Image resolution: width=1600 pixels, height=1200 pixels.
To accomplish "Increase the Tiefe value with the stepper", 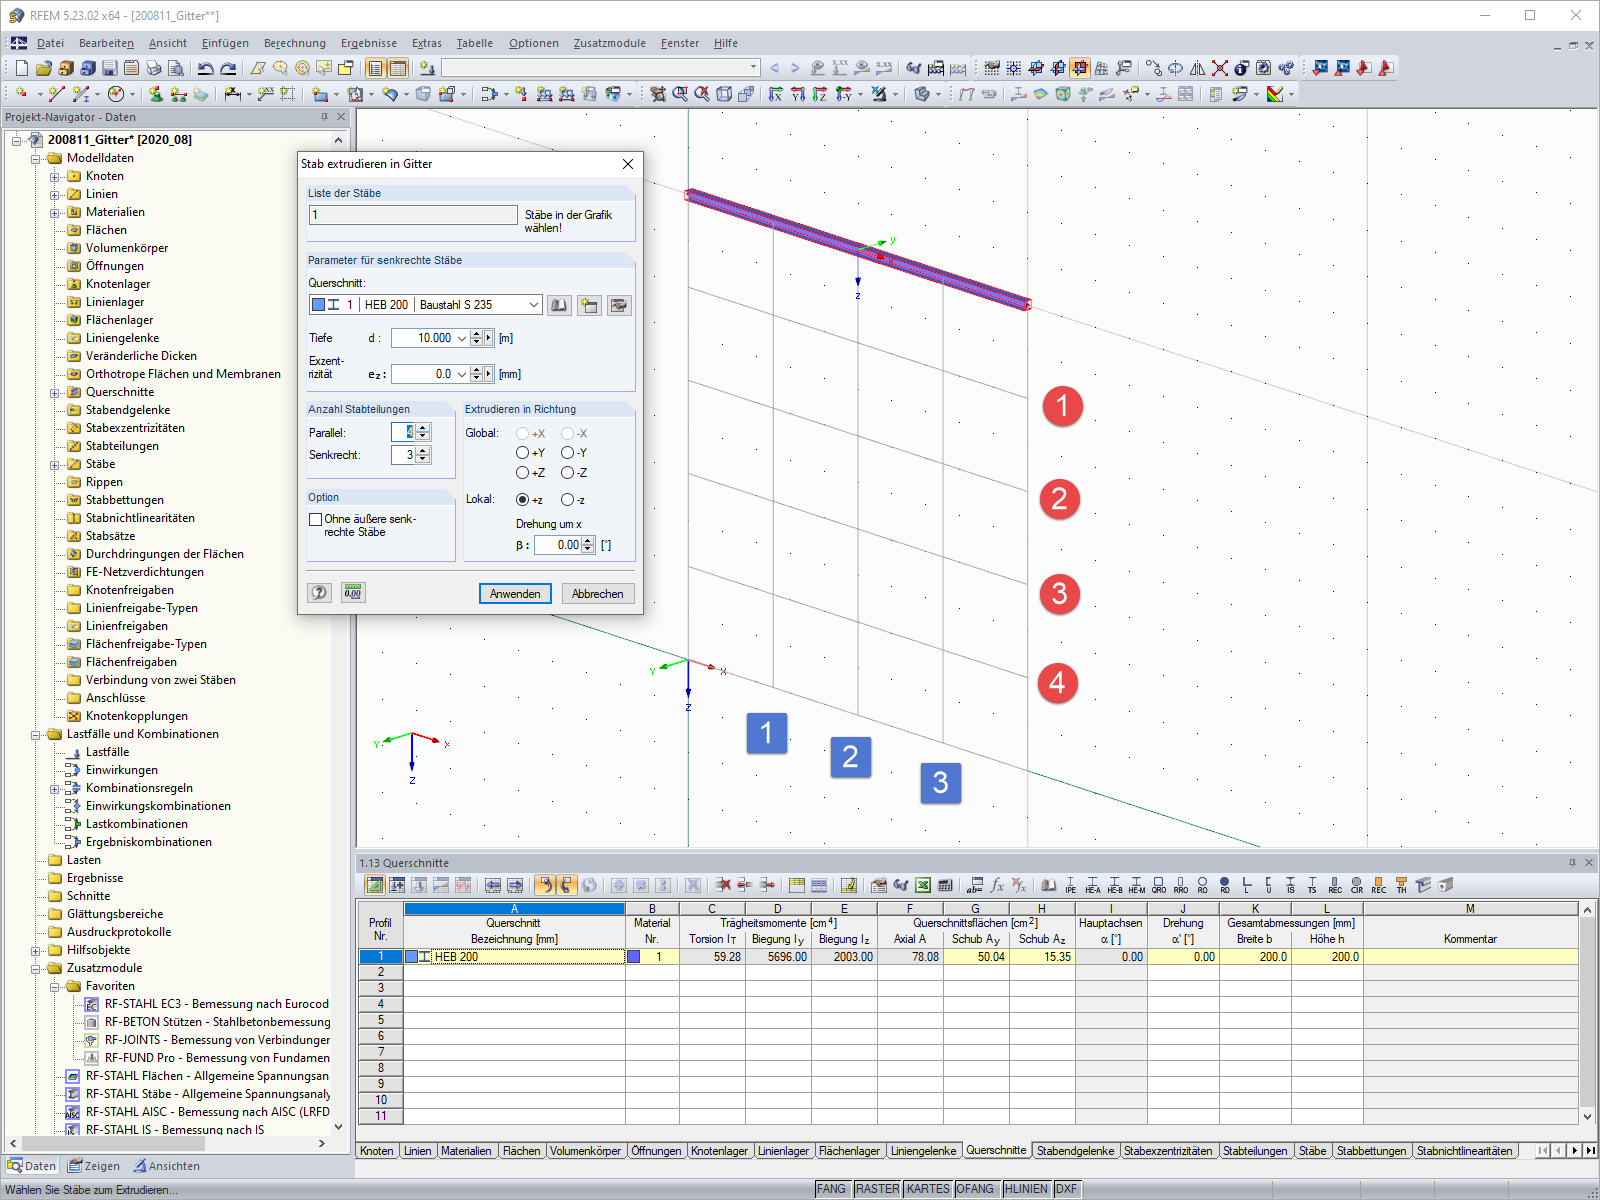I will (477, 333).
